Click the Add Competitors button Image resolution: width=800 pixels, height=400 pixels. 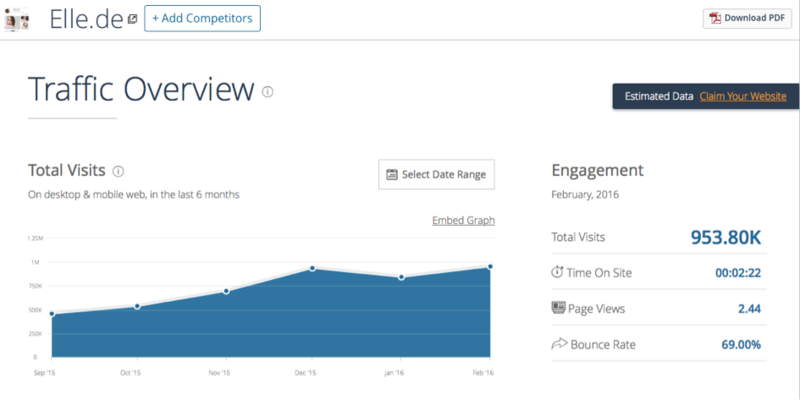click(x=203, y=18)
